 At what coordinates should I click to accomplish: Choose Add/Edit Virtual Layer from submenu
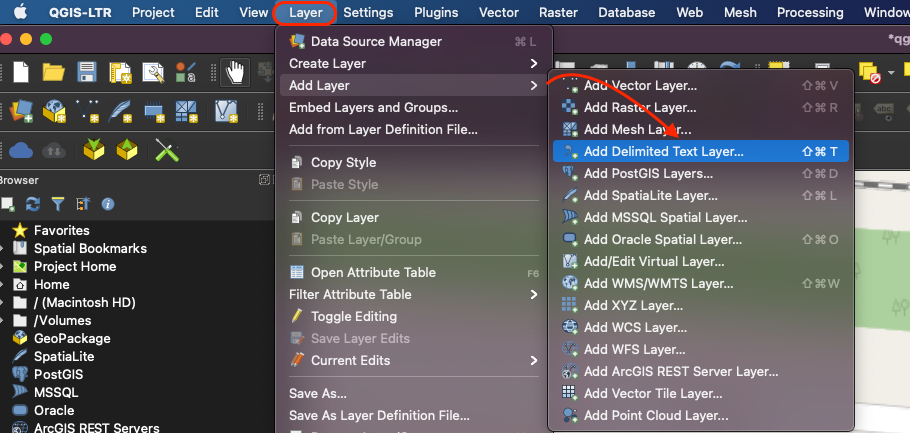[x=700, y=262]
